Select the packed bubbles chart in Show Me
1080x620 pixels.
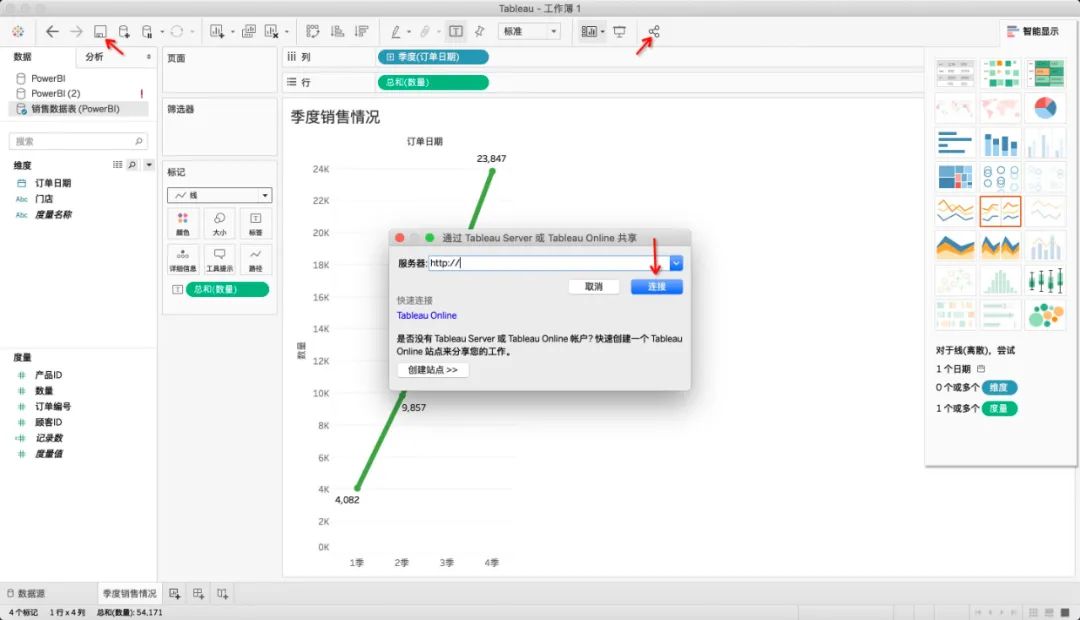pos(1045,315)
